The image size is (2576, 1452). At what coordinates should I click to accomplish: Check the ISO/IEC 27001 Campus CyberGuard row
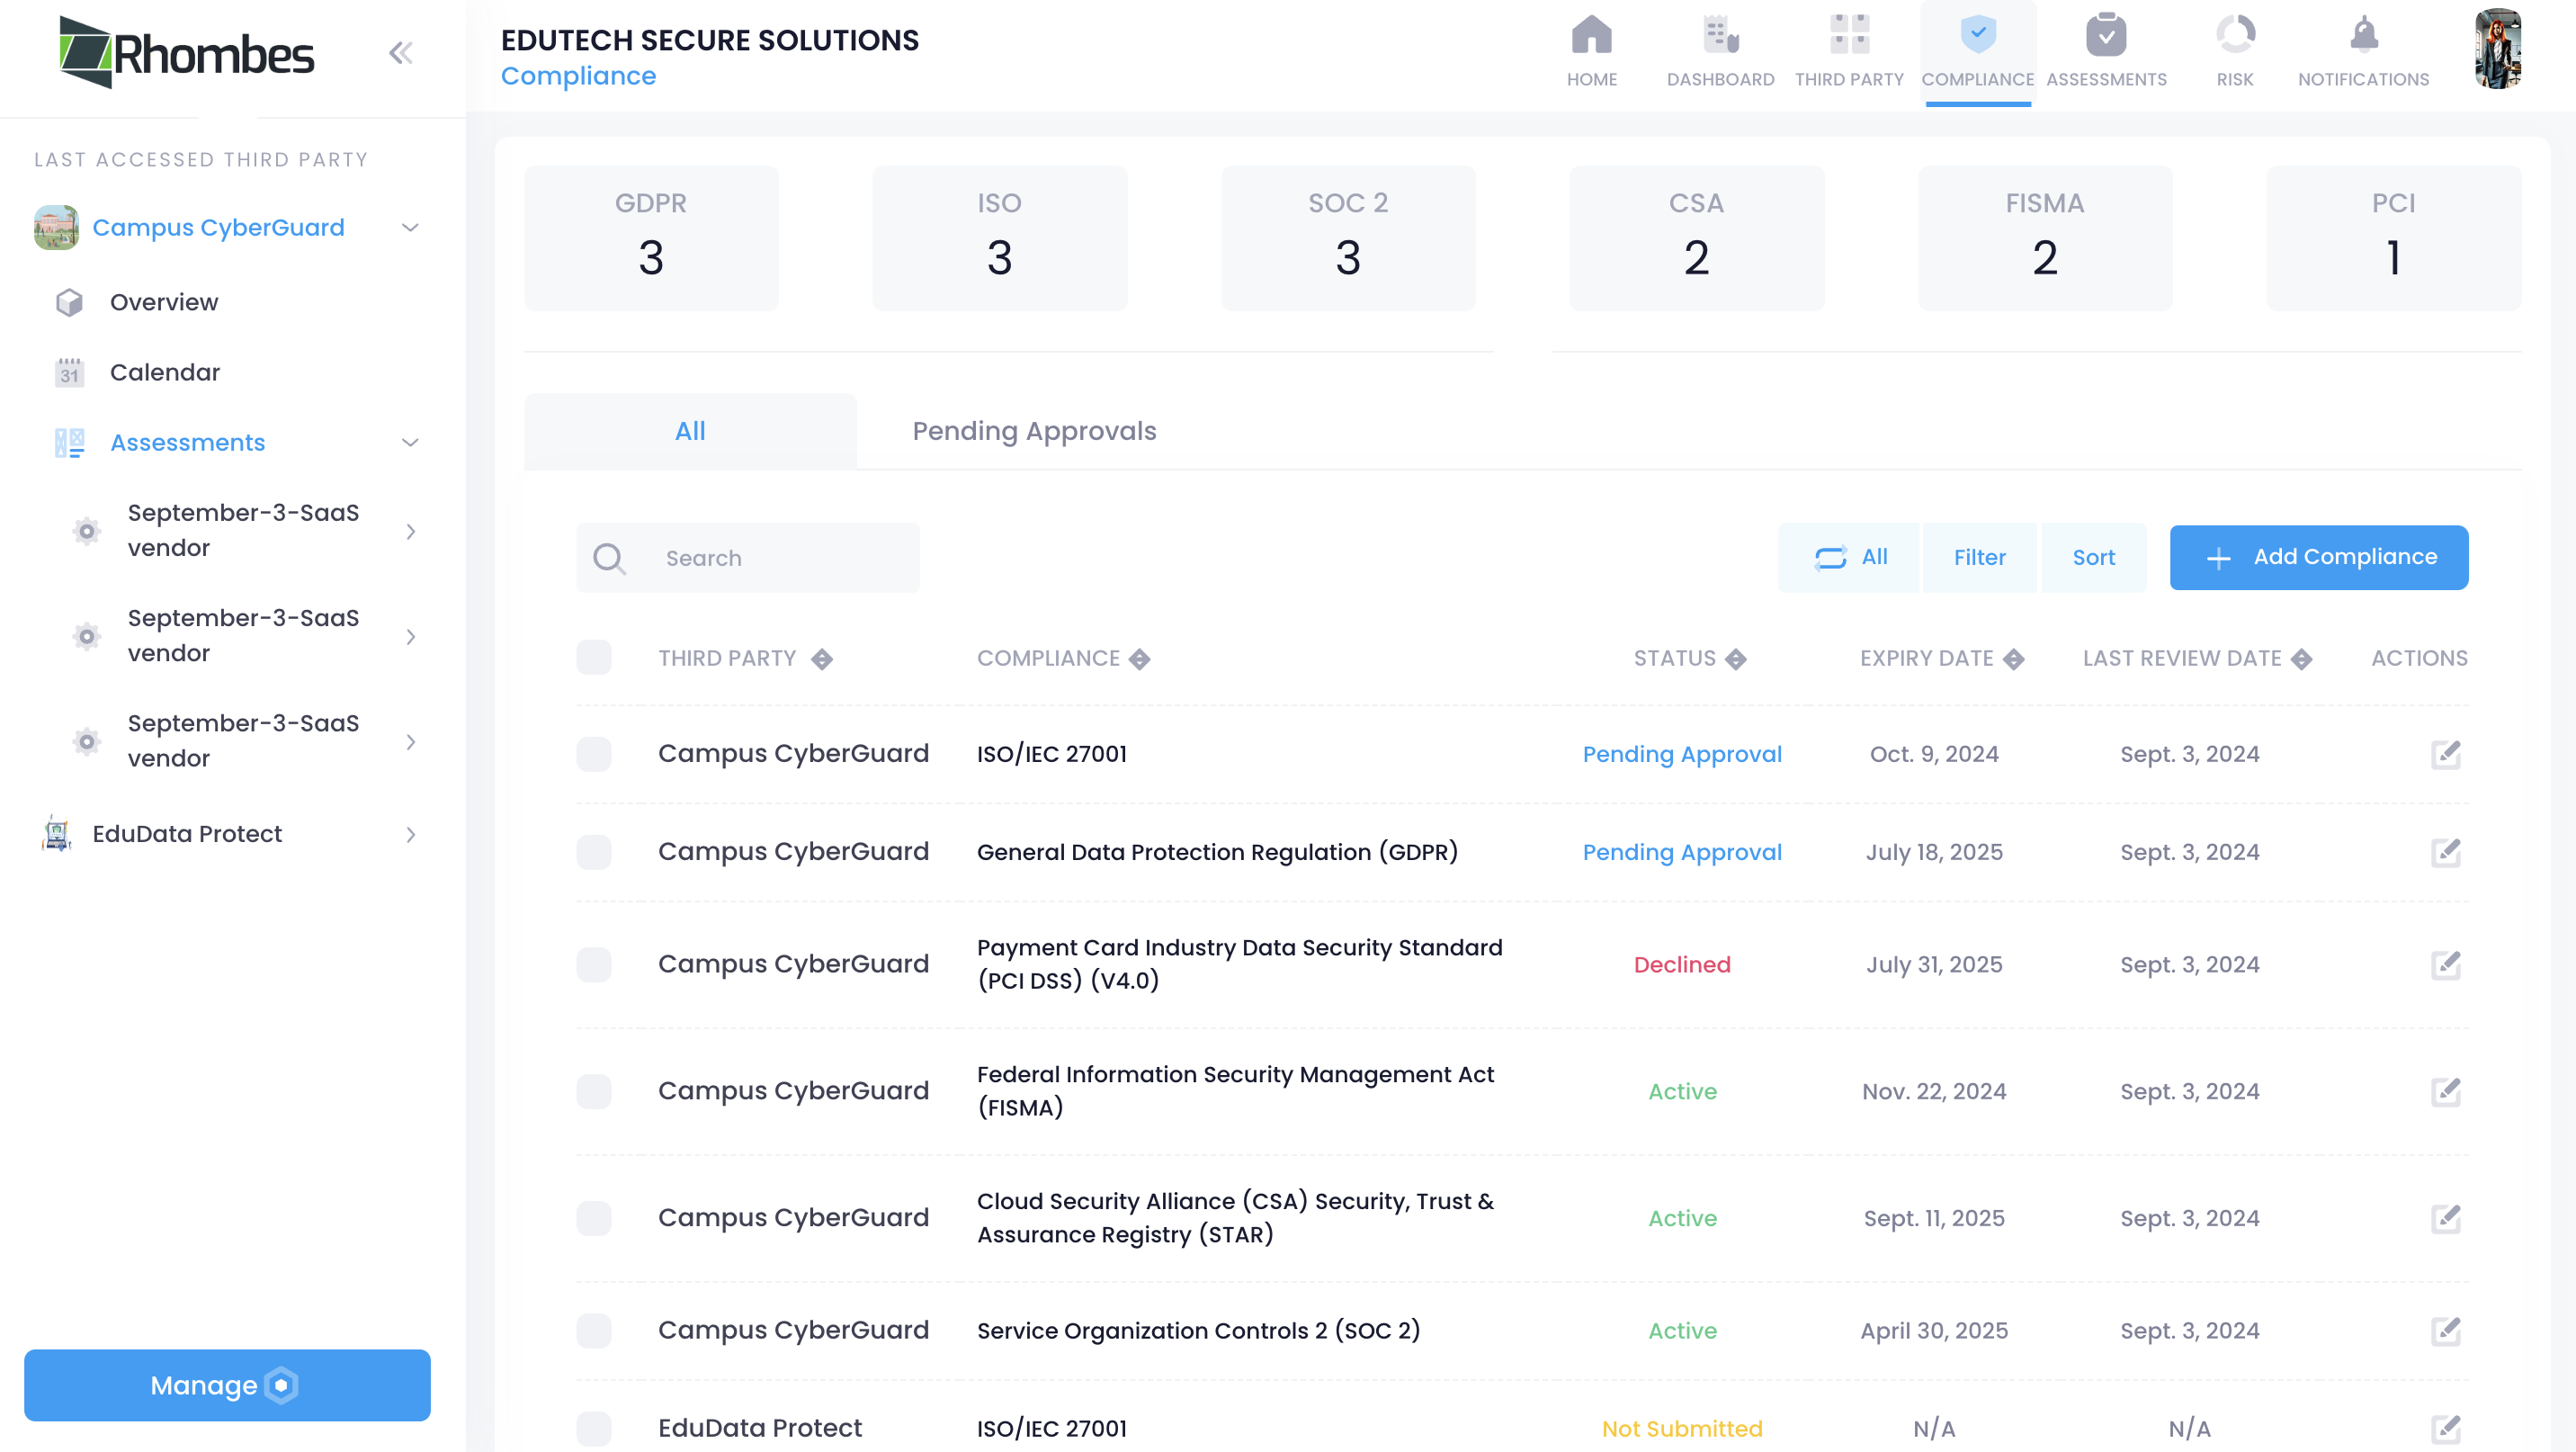(x=593, y=754)
